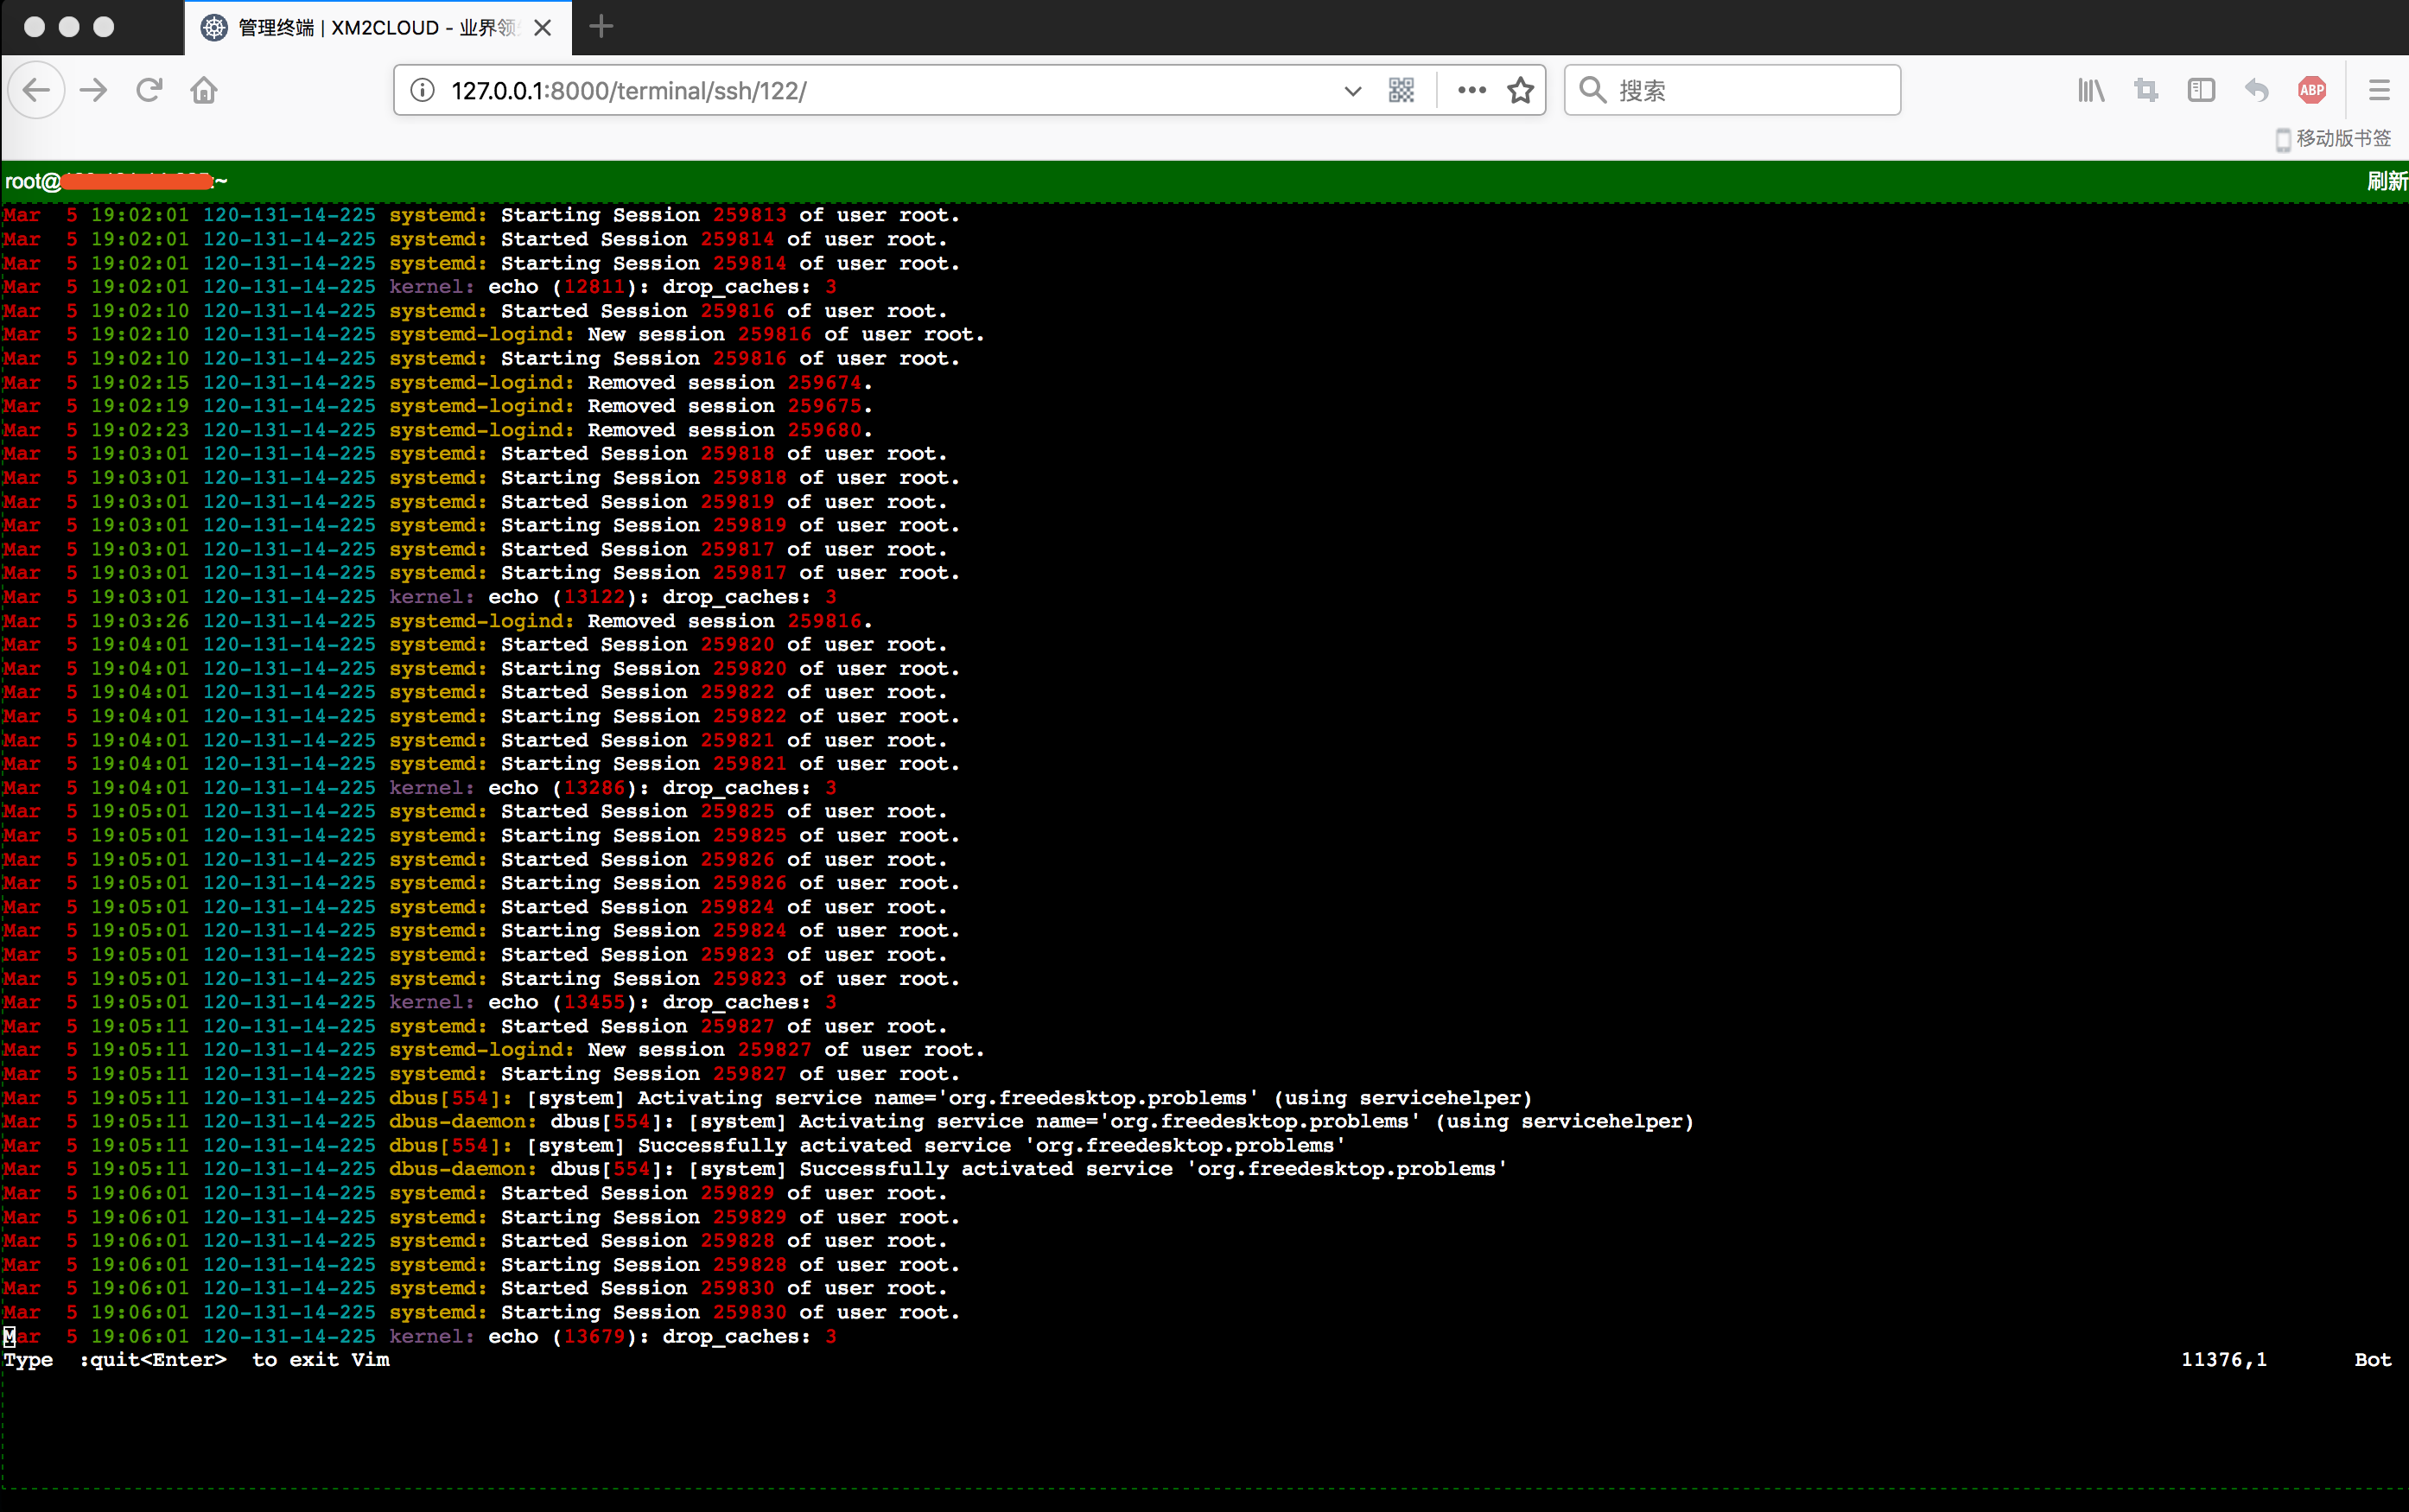The image size is (2409, 1512).
Task: Expand the address bar history dropdown
Action: (1352, 90)
